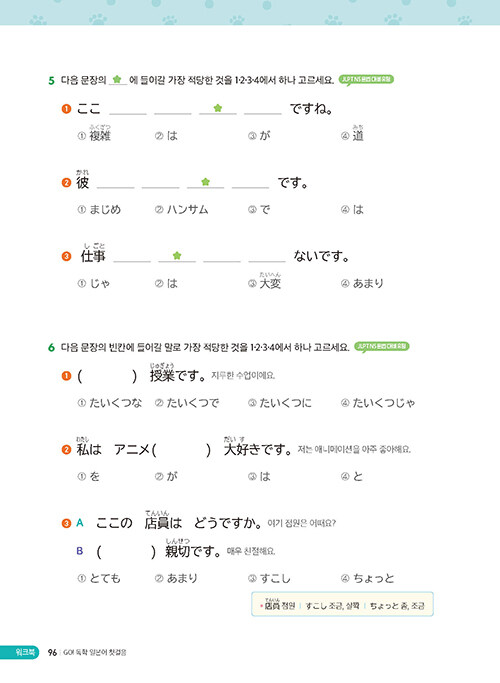Select answer ① とても
Viewport: 500px width, 683px height.
(99, 578)
